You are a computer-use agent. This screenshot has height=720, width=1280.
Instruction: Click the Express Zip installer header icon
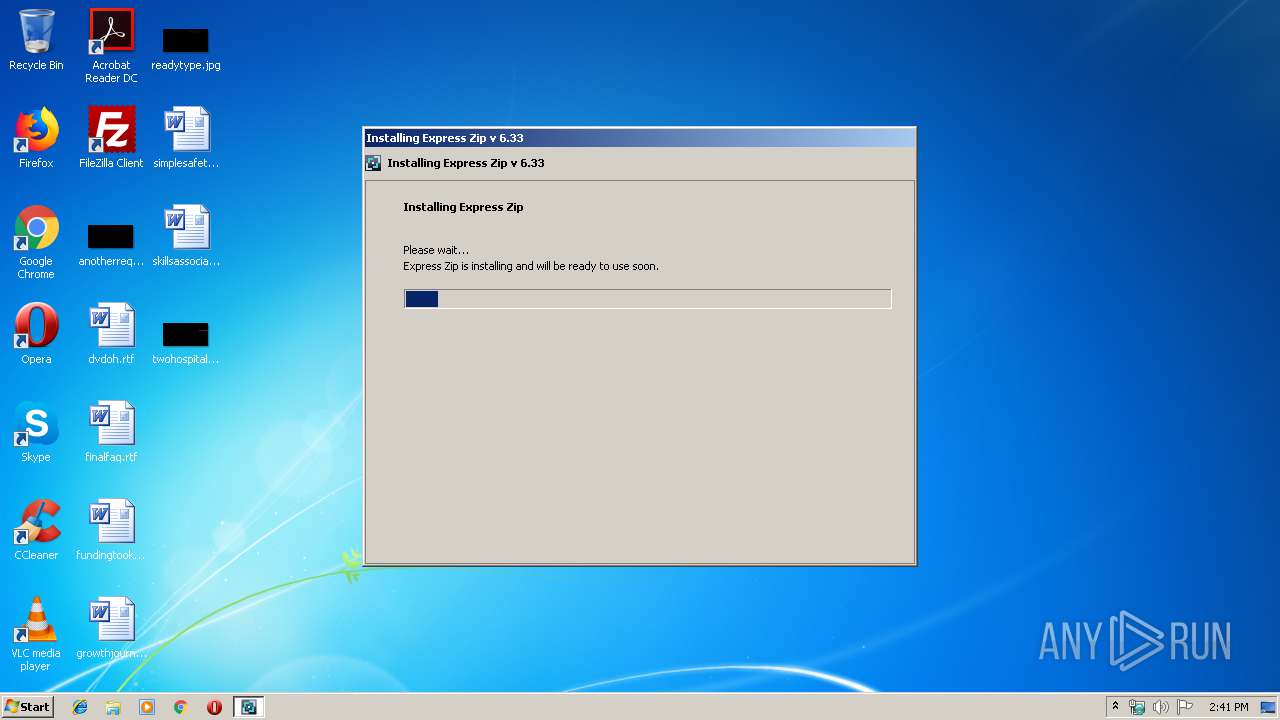point(373,163)
